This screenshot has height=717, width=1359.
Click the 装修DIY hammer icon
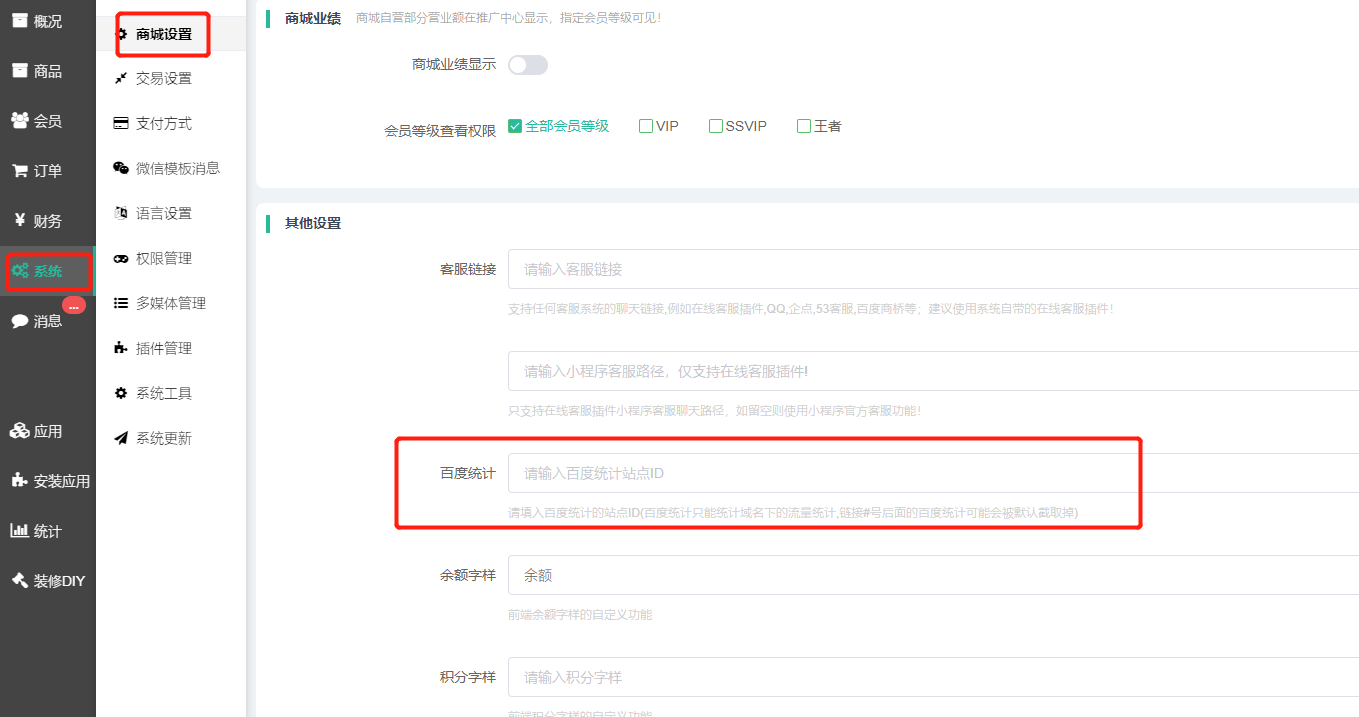coord(19,581)
